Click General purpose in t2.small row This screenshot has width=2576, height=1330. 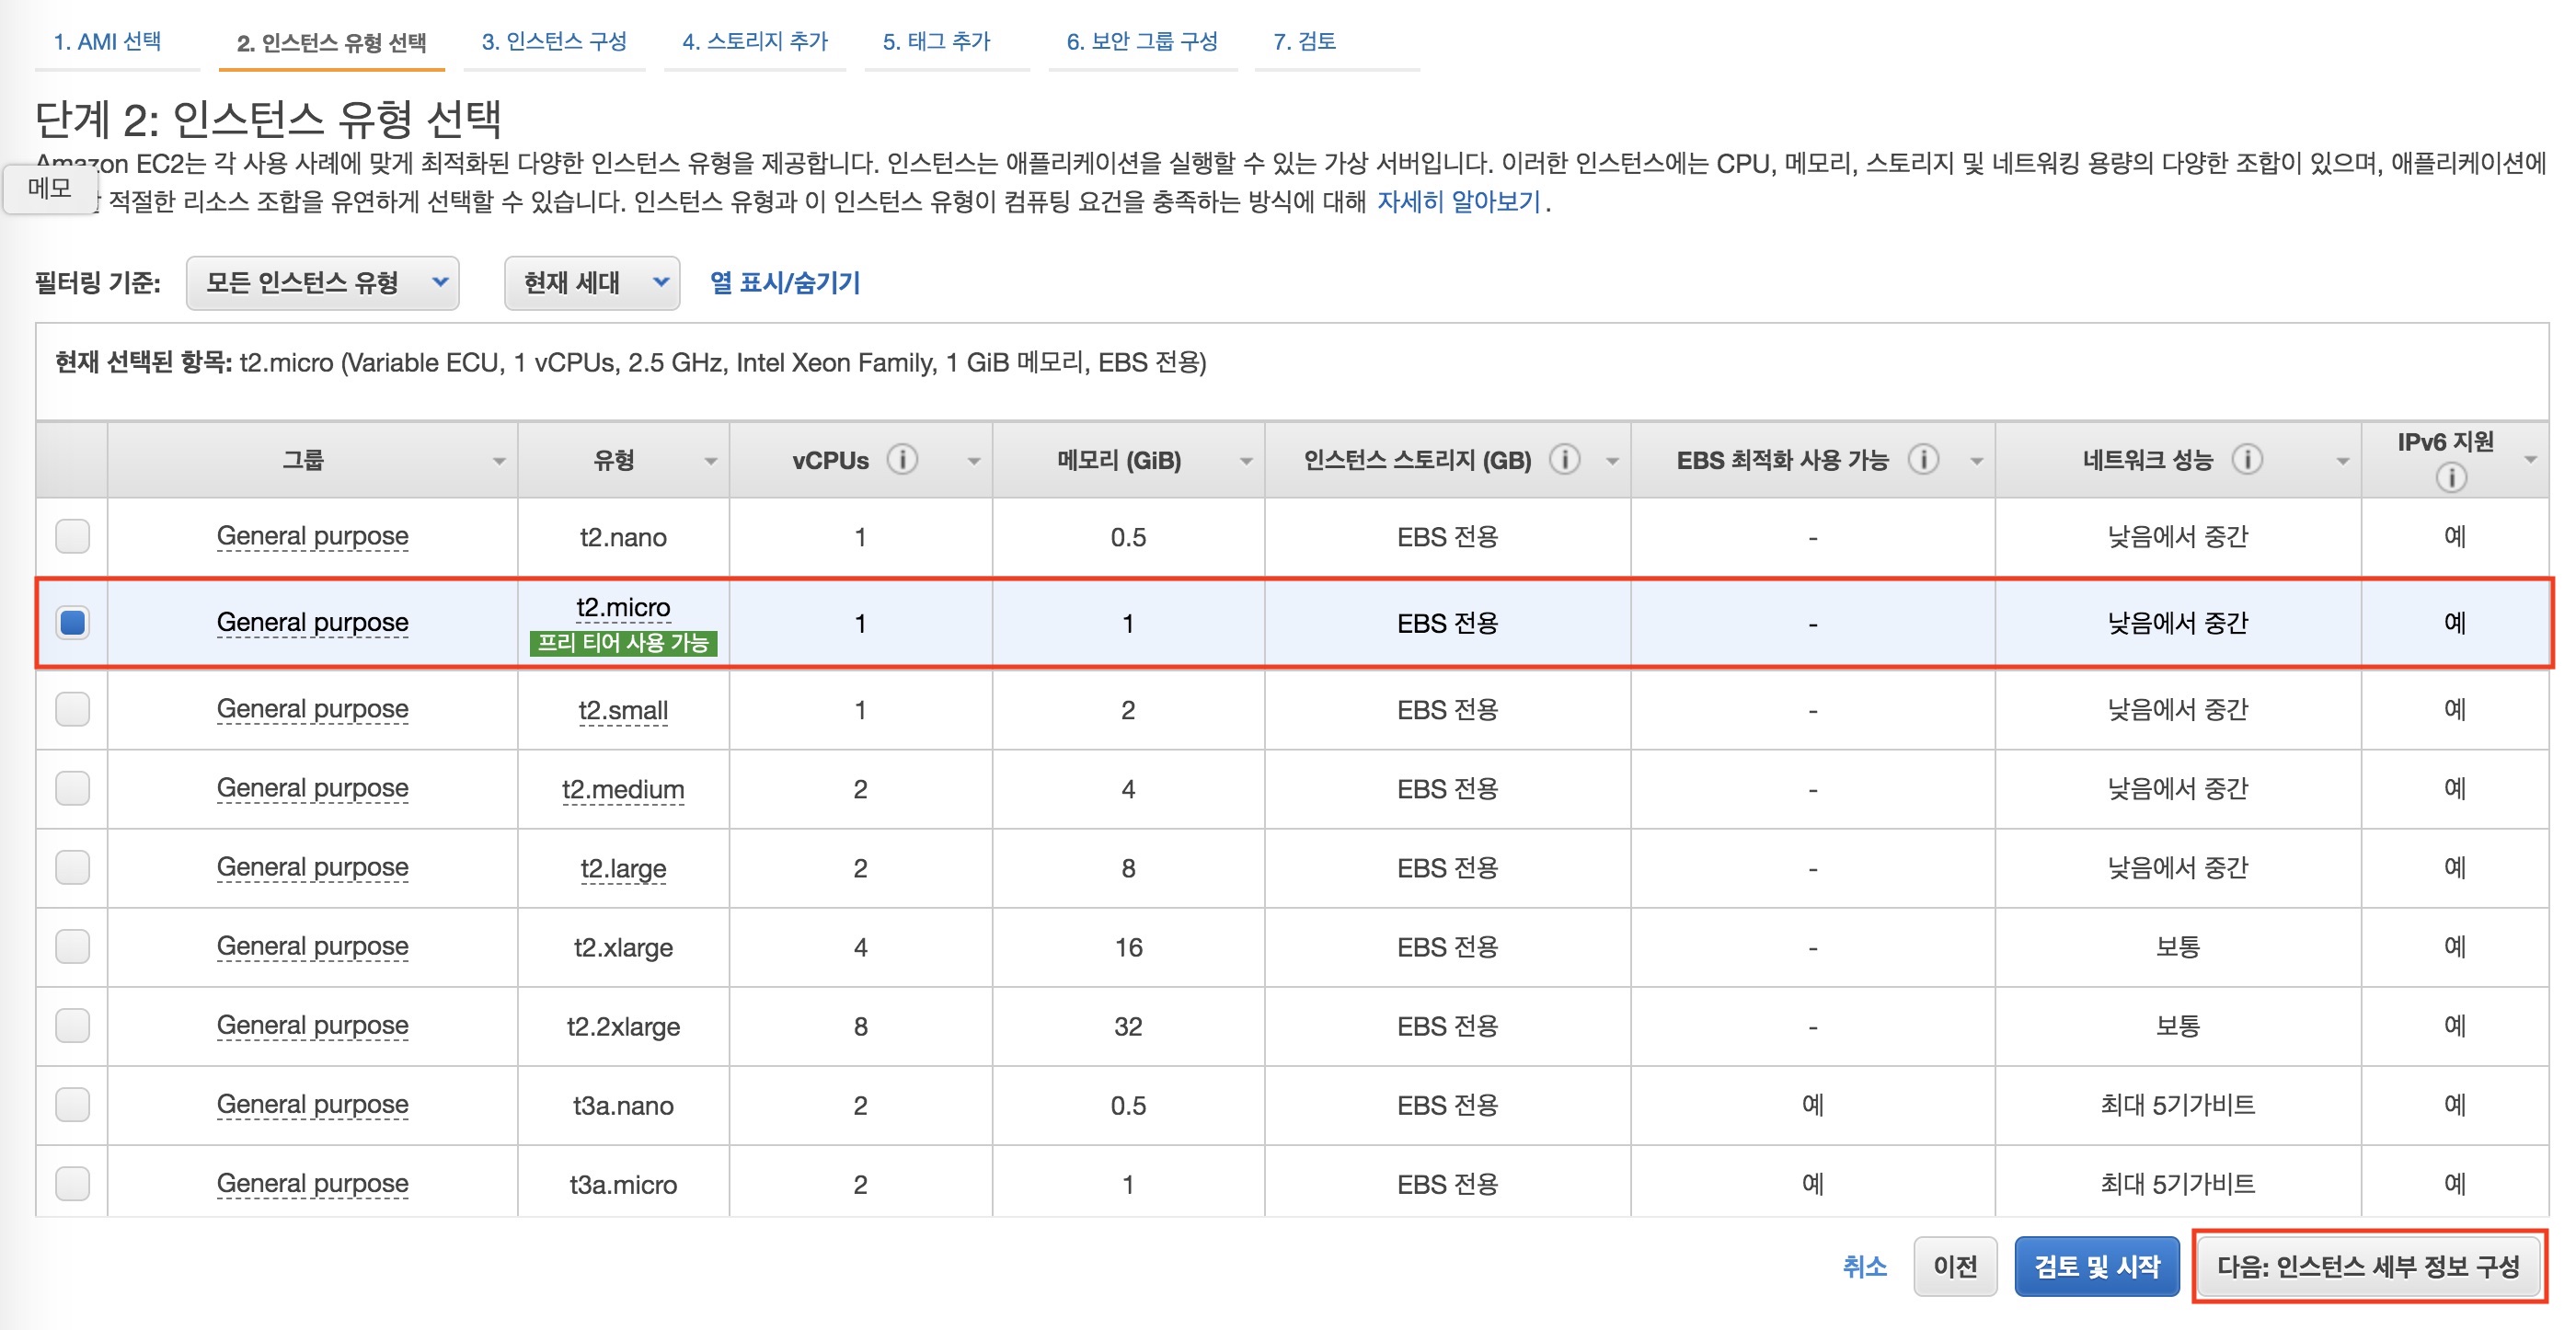(x=312, y=709)
